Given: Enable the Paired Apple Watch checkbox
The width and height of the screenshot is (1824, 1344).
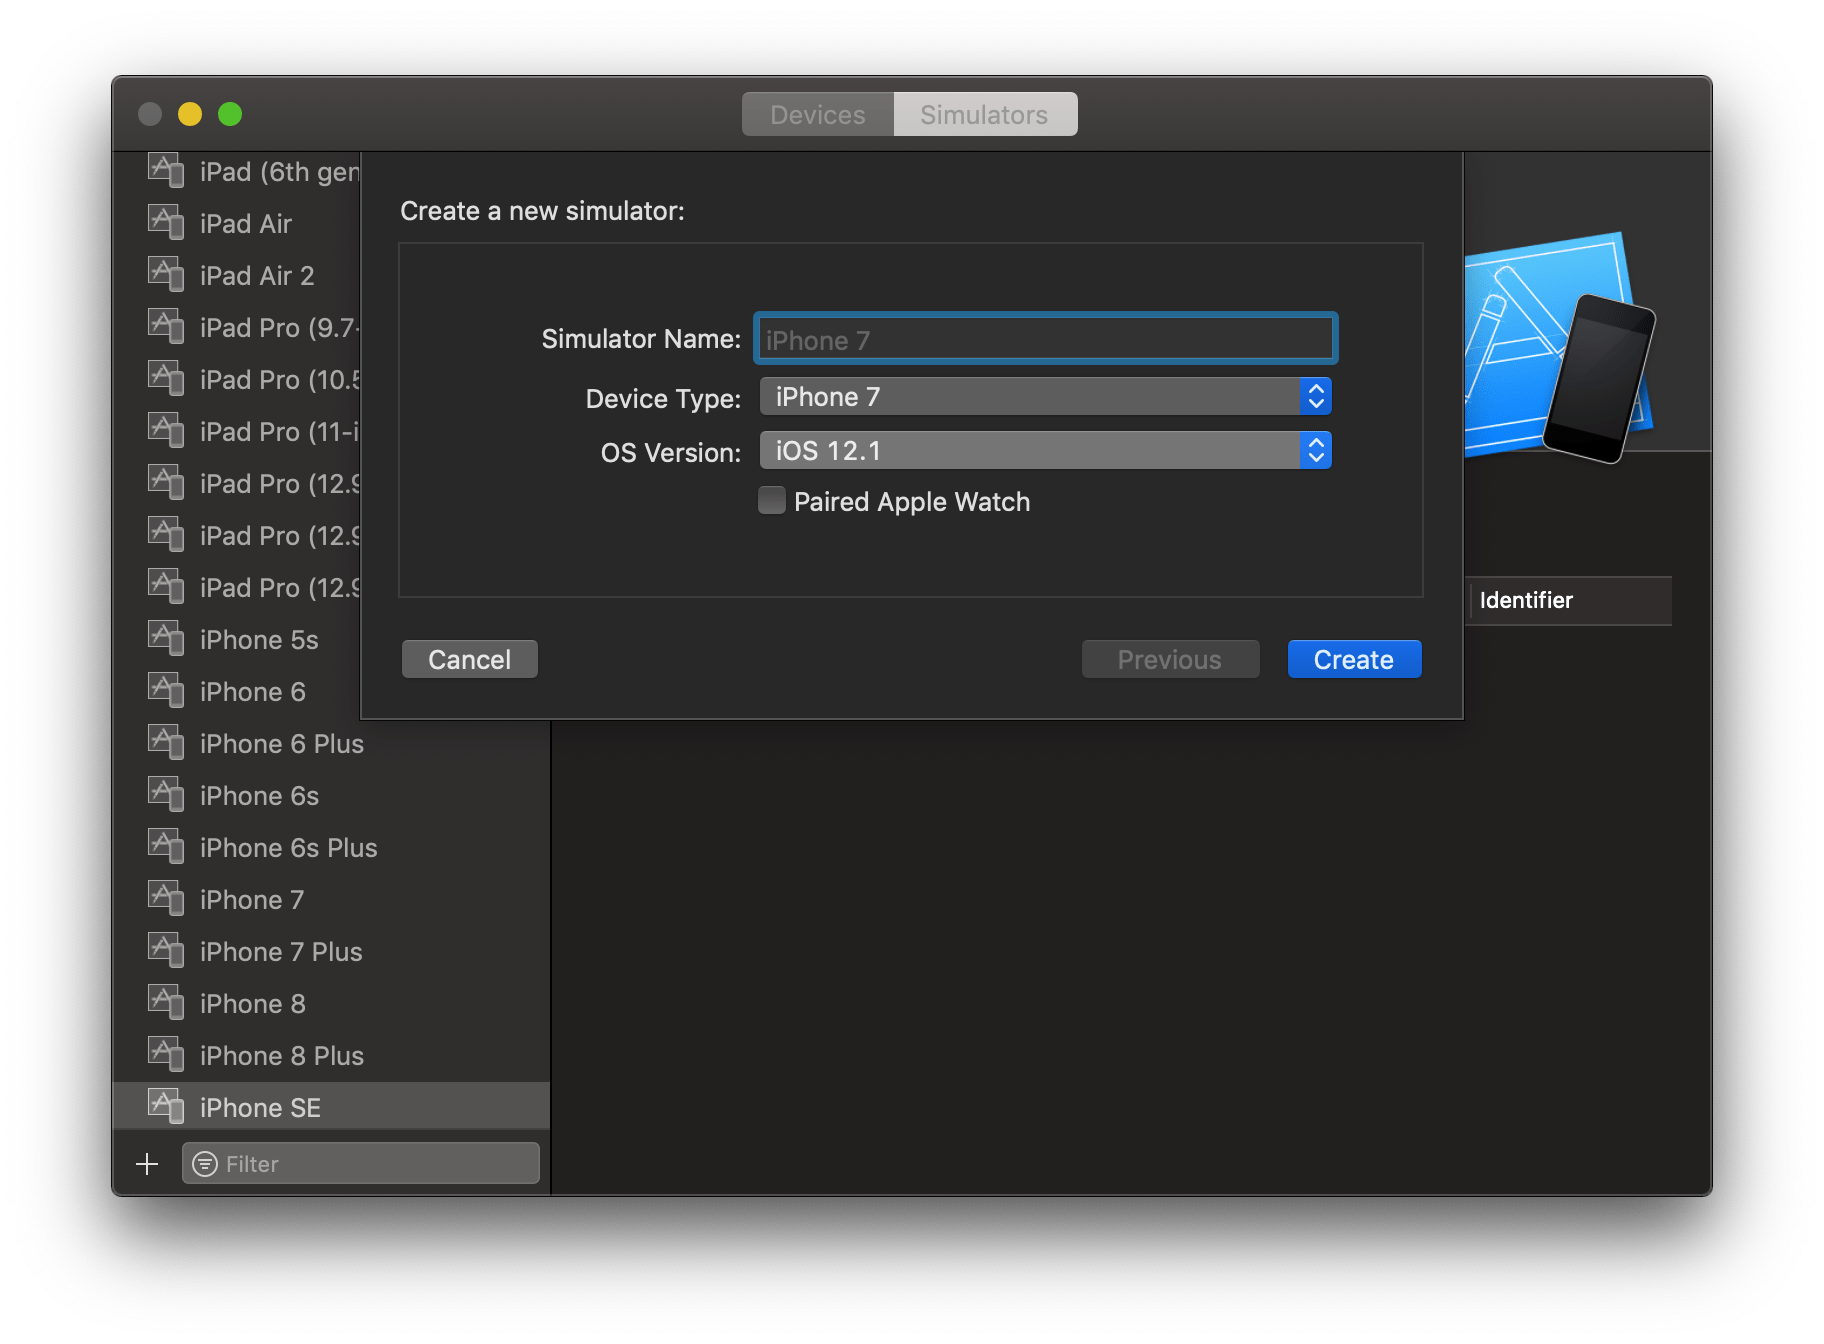Looking at the screenshot, I should 772,500.
